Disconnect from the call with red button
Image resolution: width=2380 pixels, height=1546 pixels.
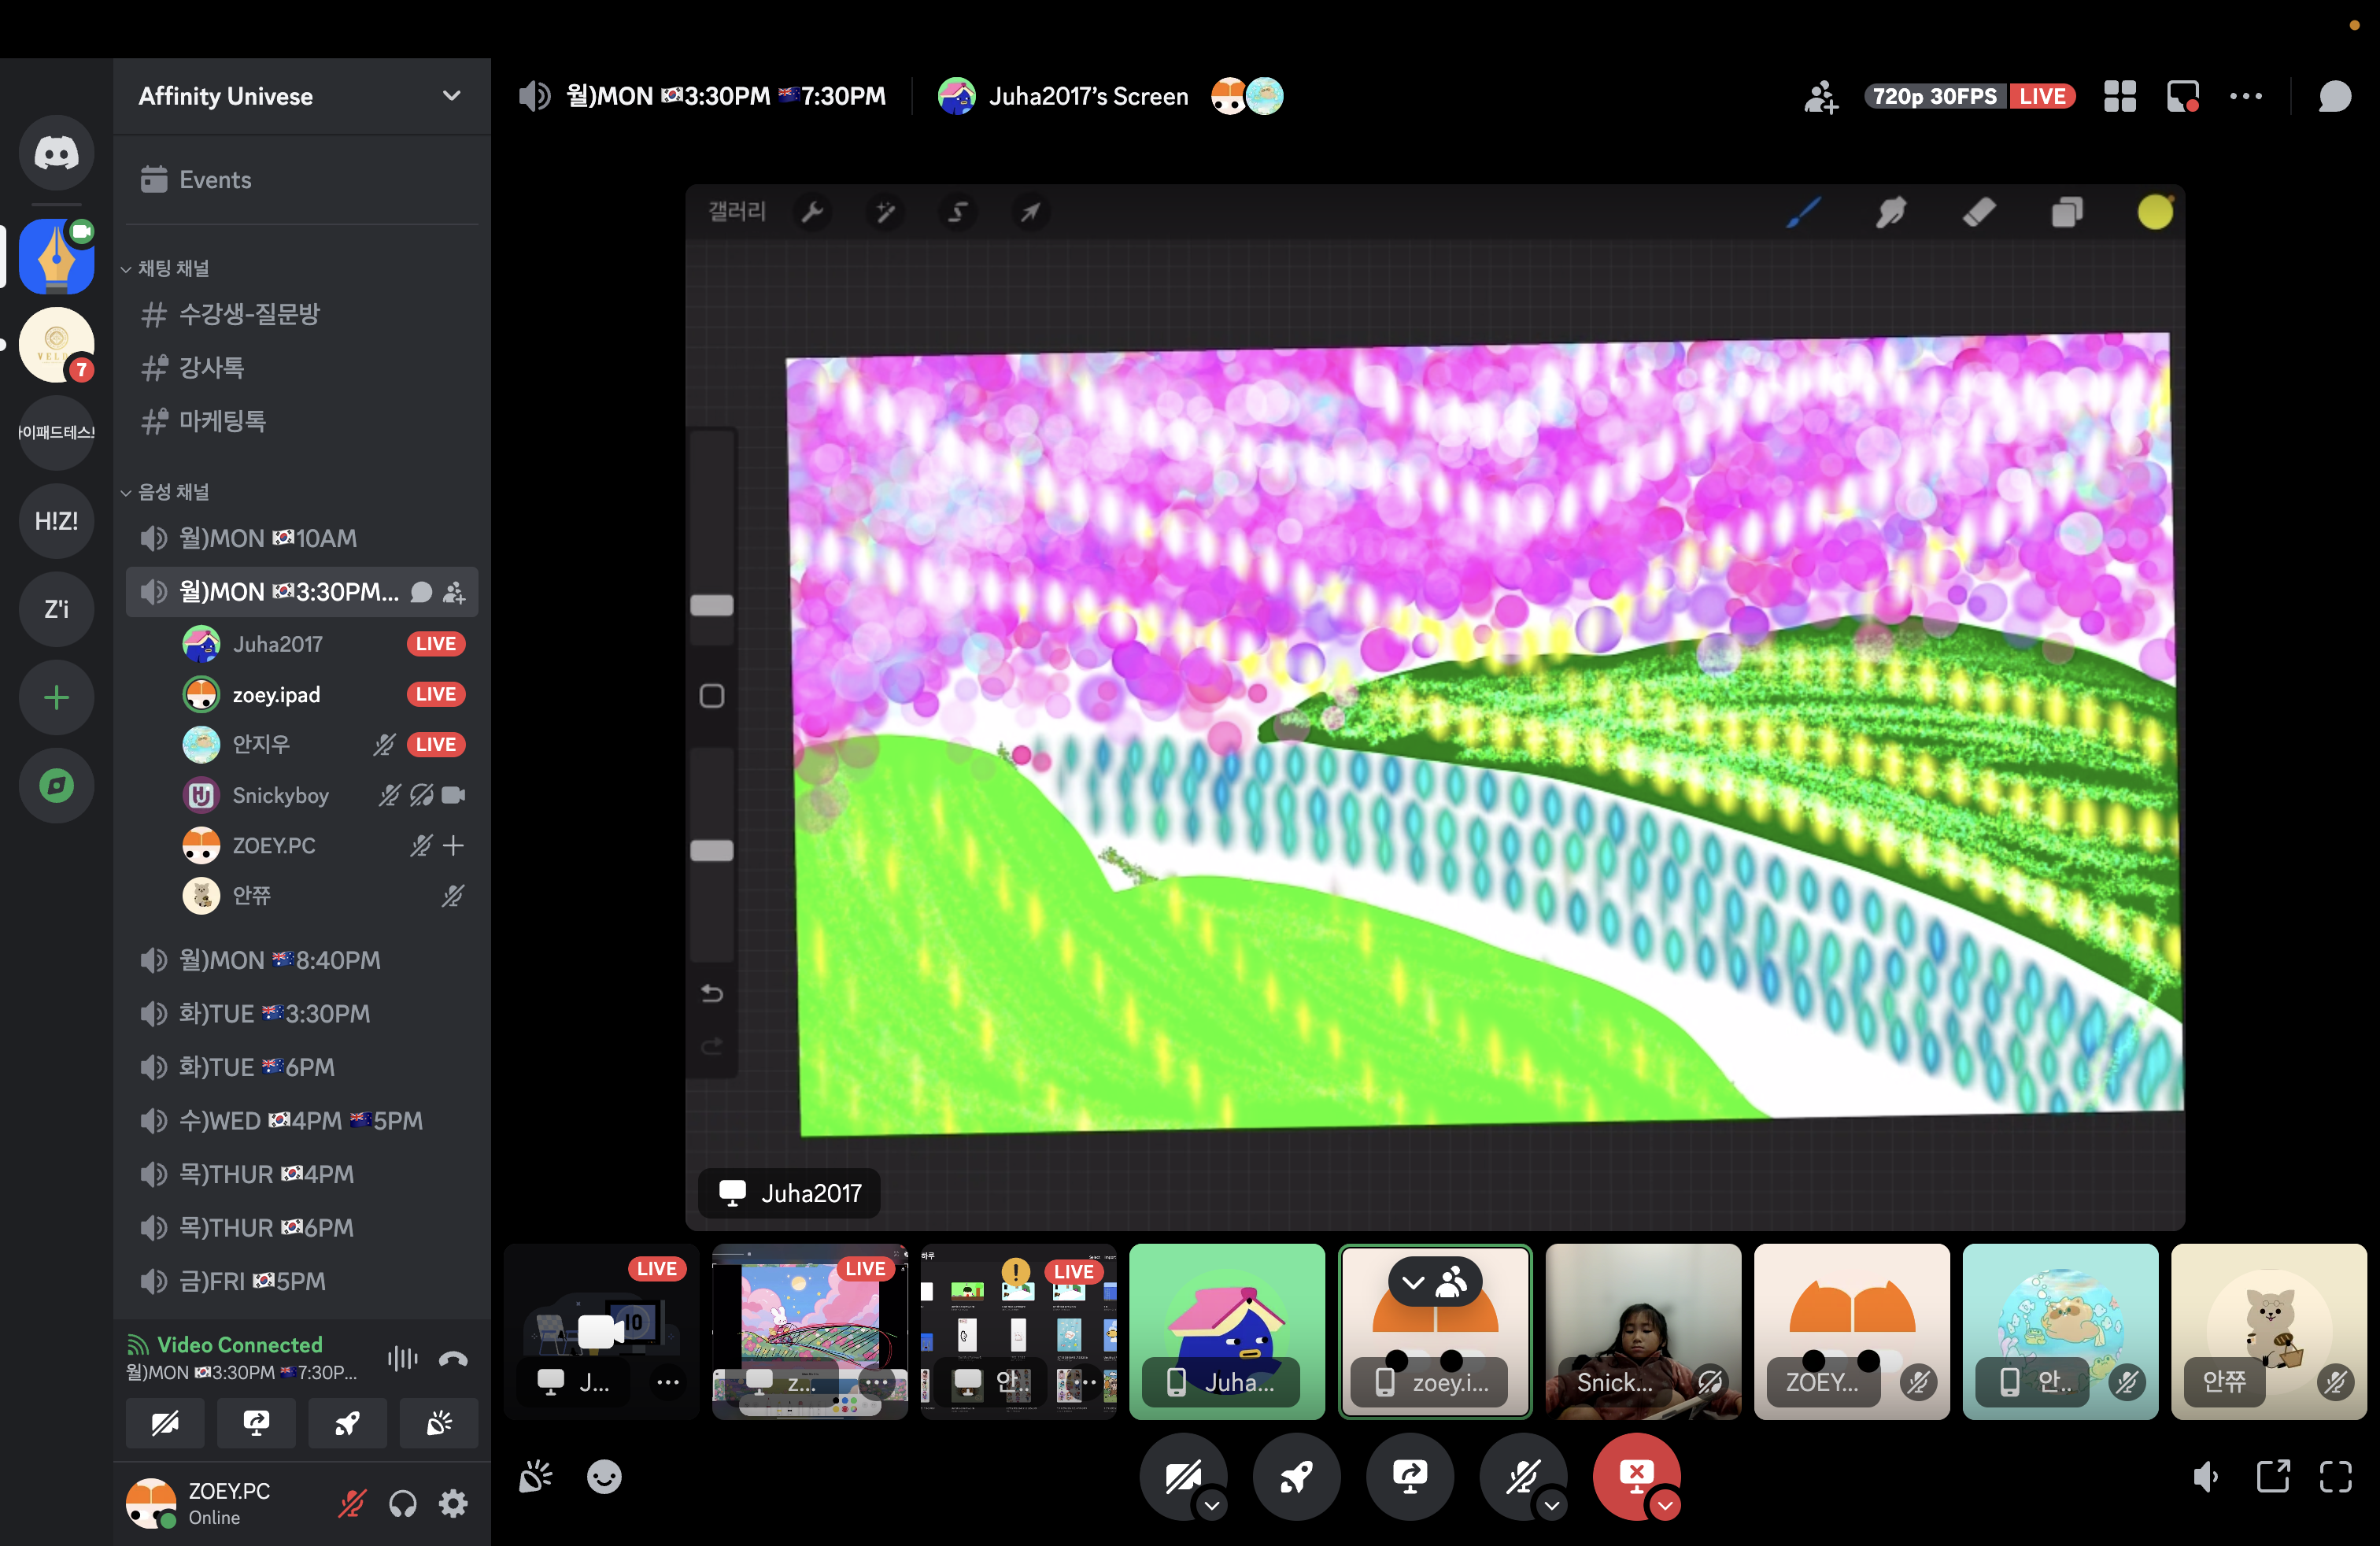point(1636,1476)
